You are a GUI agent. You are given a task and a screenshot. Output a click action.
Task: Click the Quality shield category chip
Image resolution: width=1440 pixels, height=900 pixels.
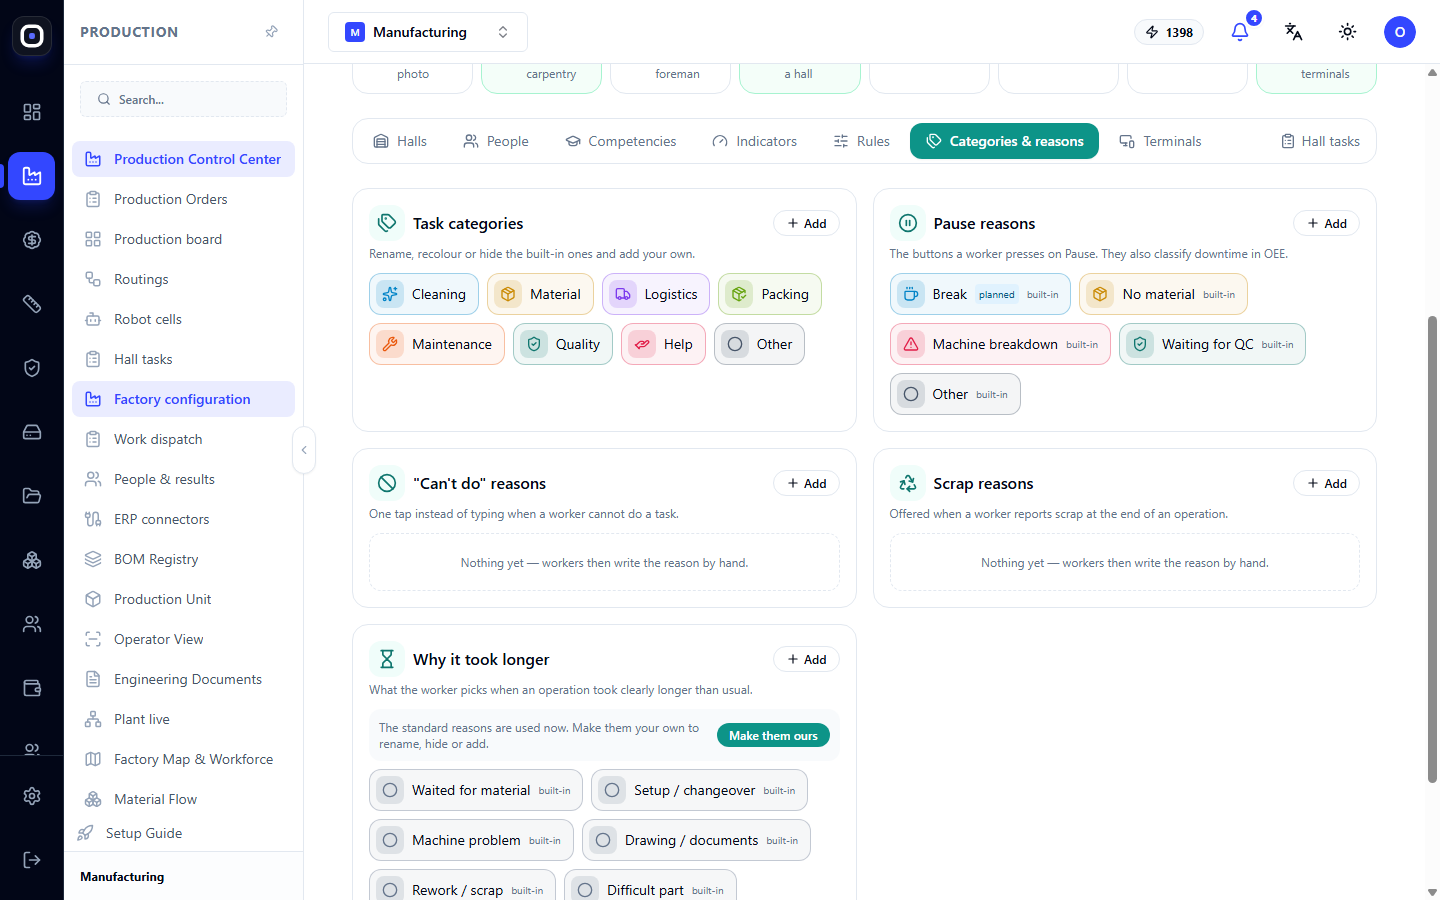(563, 344)
